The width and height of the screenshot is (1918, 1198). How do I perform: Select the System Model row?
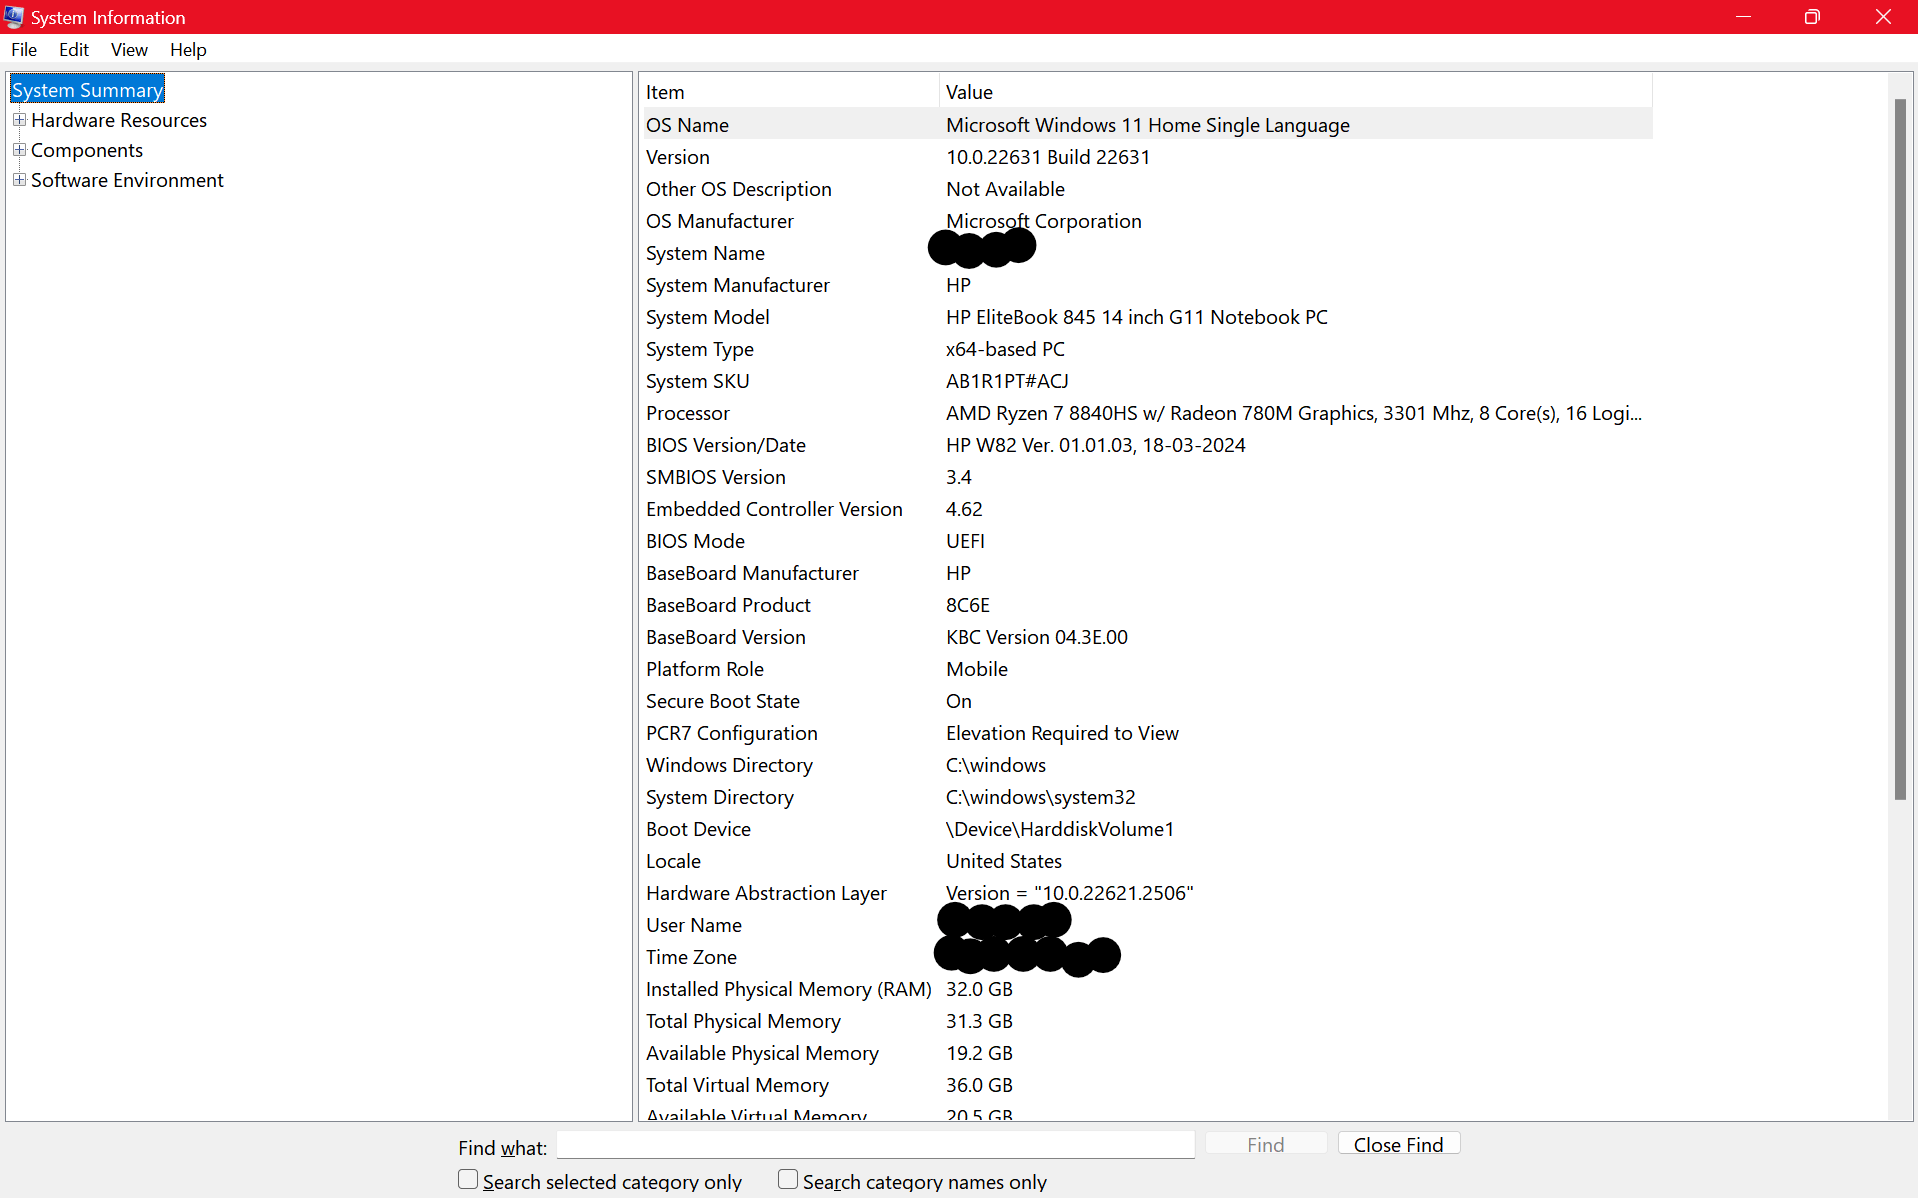point(1146,317)
